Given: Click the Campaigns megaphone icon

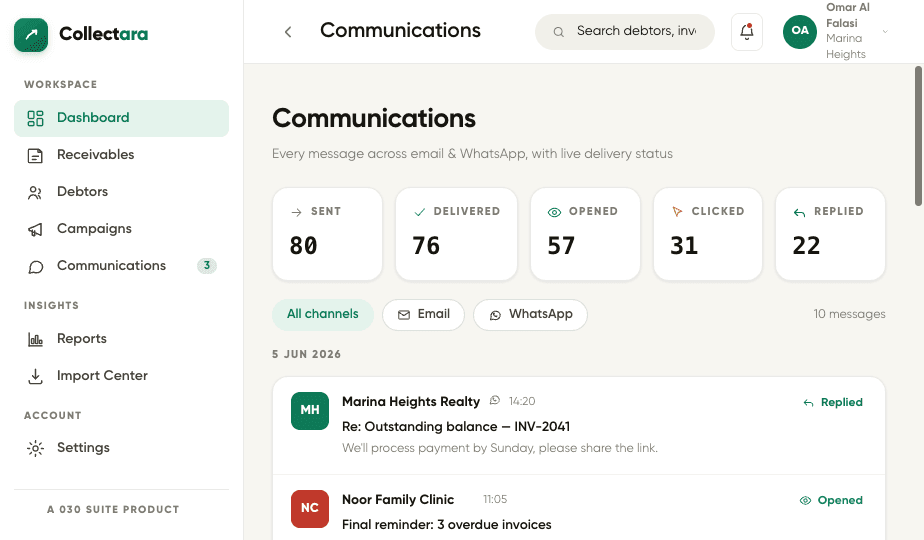Looking at the screenshot, I should tap(35, 230).
